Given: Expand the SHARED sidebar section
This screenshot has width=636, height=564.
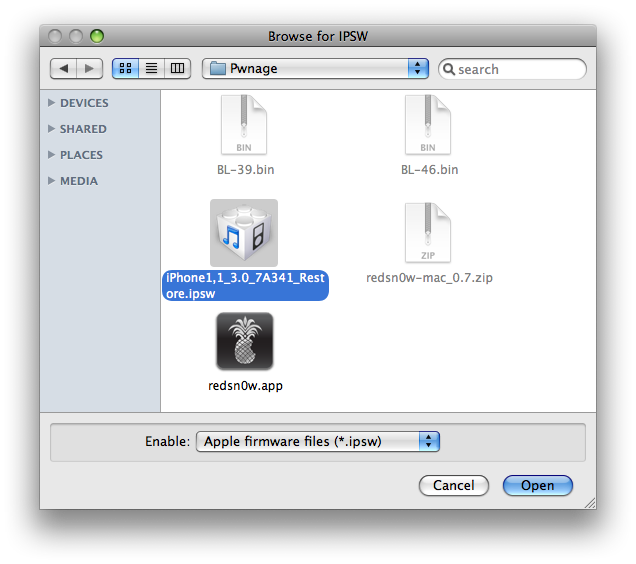Looking at the screenshot, I should coord(52,129).
